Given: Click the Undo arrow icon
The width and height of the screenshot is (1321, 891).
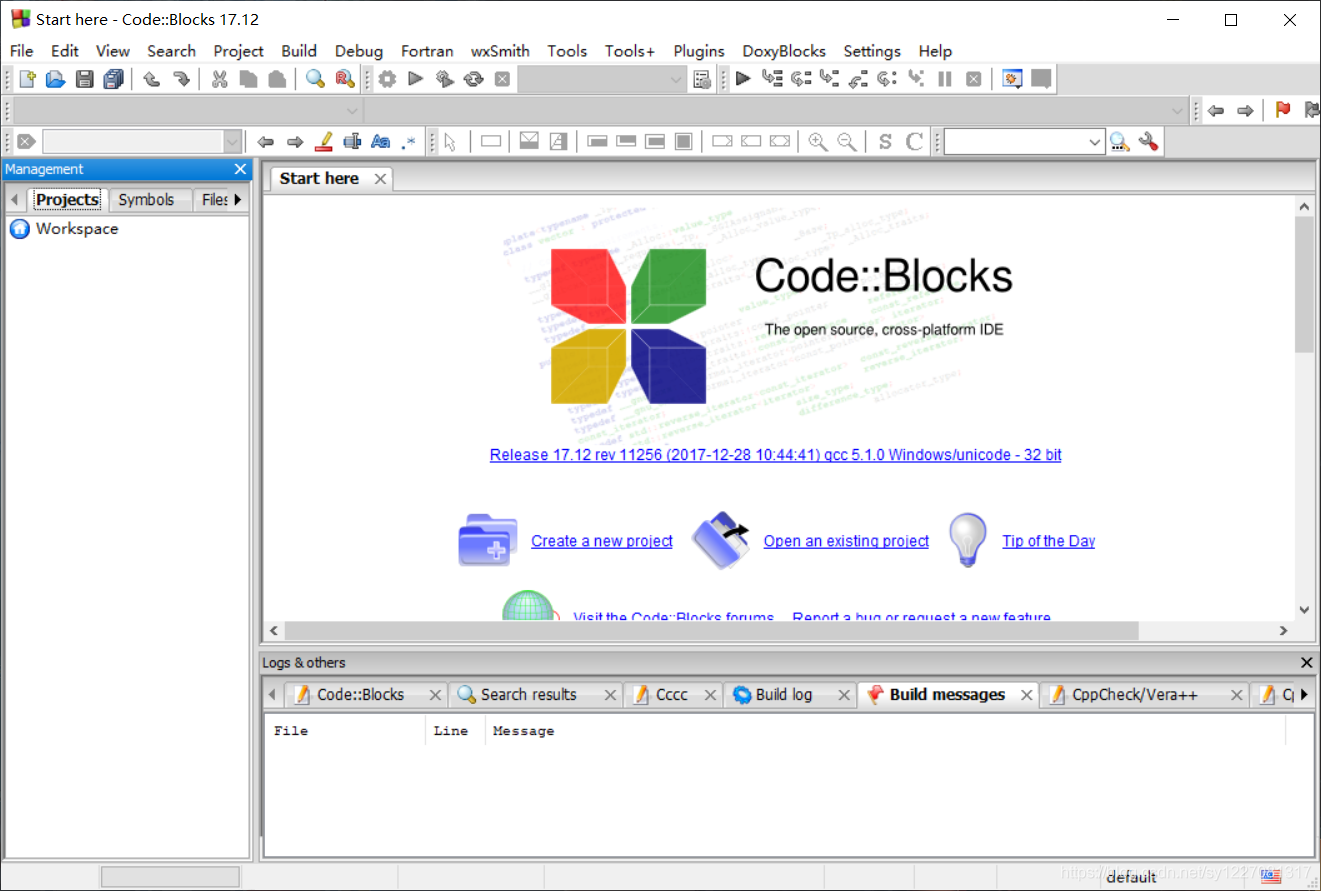Looking at the screenshot, I should coord(152,79).
